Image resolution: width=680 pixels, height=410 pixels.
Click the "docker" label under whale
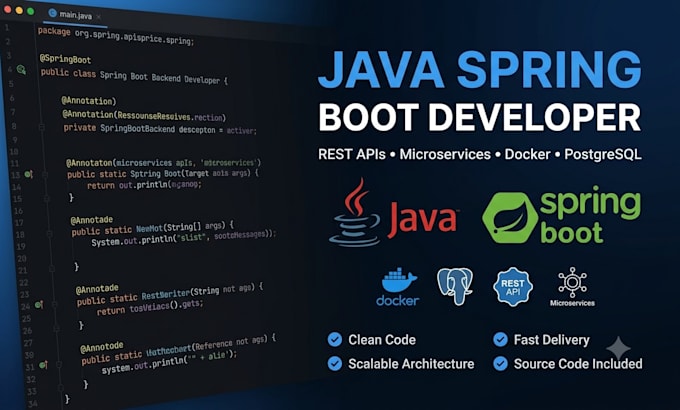(398, 301)
